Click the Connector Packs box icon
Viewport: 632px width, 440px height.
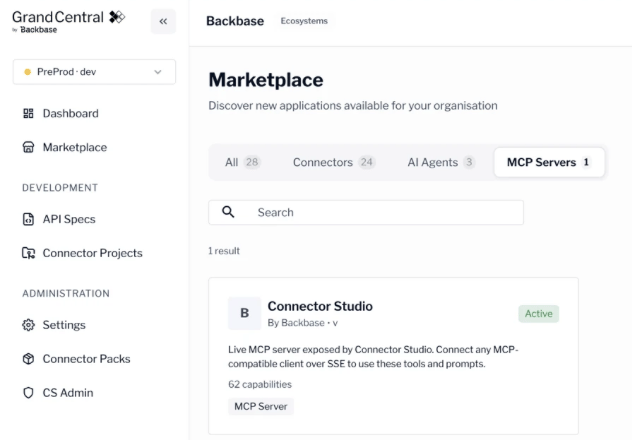(x=28, y=359)
